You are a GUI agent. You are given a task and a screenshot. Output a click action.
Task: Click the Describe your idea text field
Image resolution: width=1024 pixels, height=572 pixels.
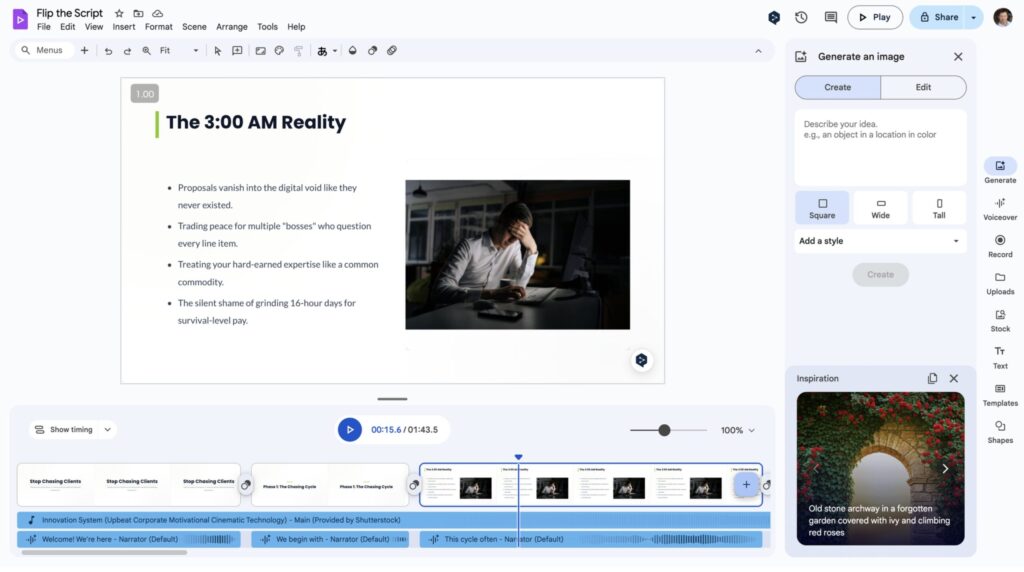880,145
